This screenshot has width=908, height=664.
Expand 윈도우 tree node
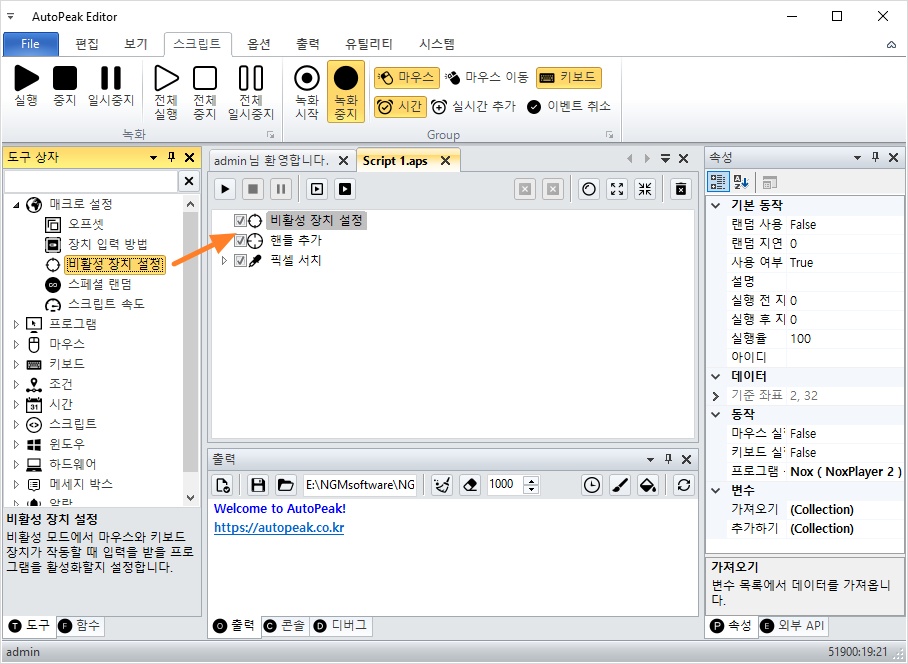16,445
